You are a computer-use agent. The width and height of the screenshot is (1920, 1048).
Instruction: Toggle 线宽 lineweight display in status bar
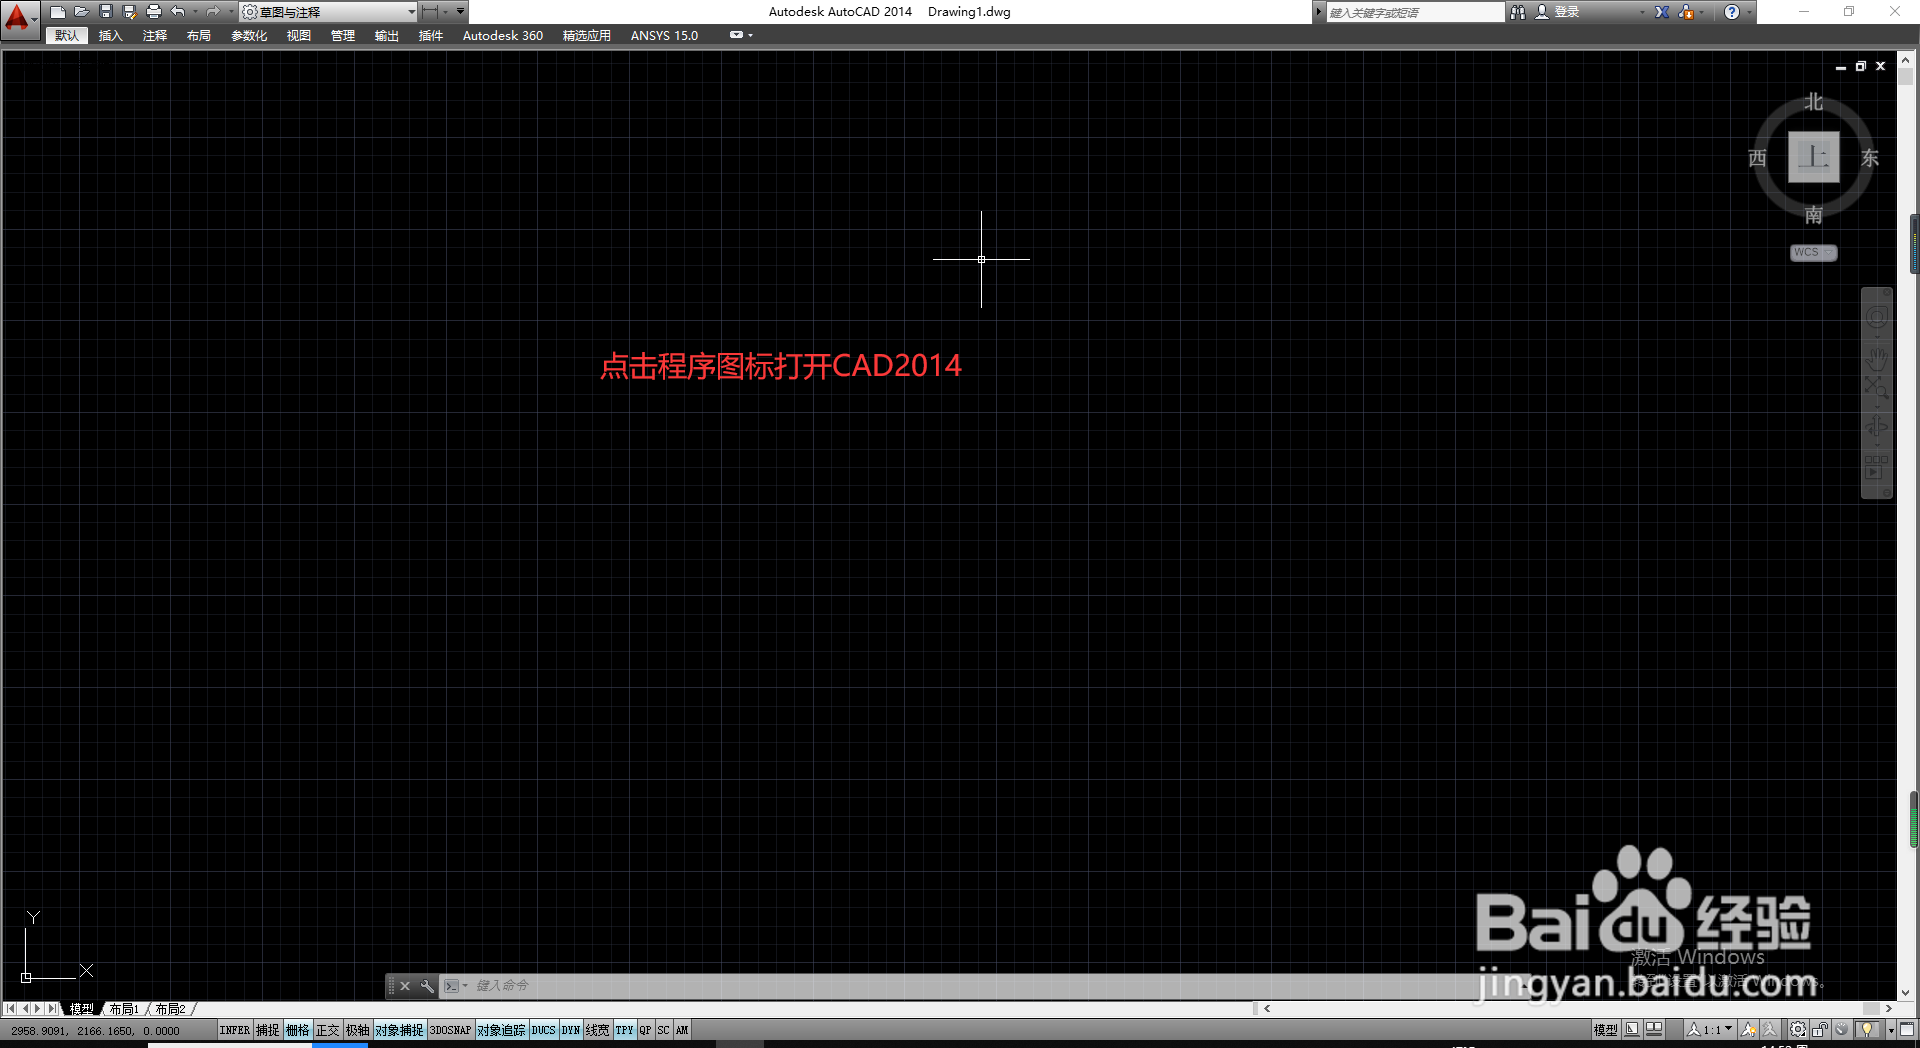[x=598, y=1030]
